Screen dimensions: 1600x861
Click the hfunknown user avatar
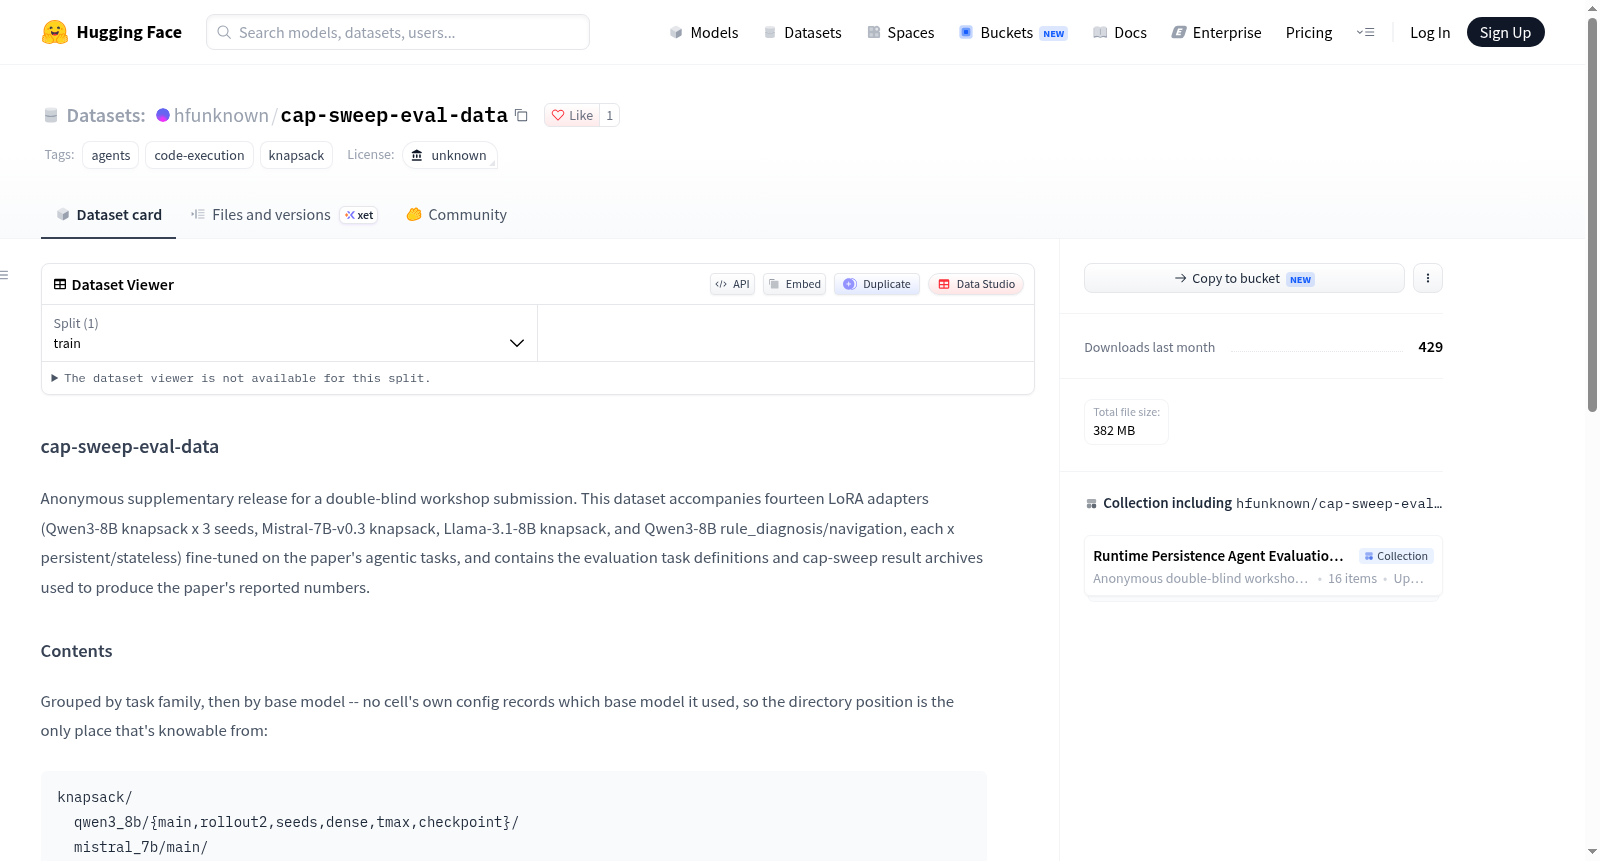pyautogui.click(x=163, y=115)
